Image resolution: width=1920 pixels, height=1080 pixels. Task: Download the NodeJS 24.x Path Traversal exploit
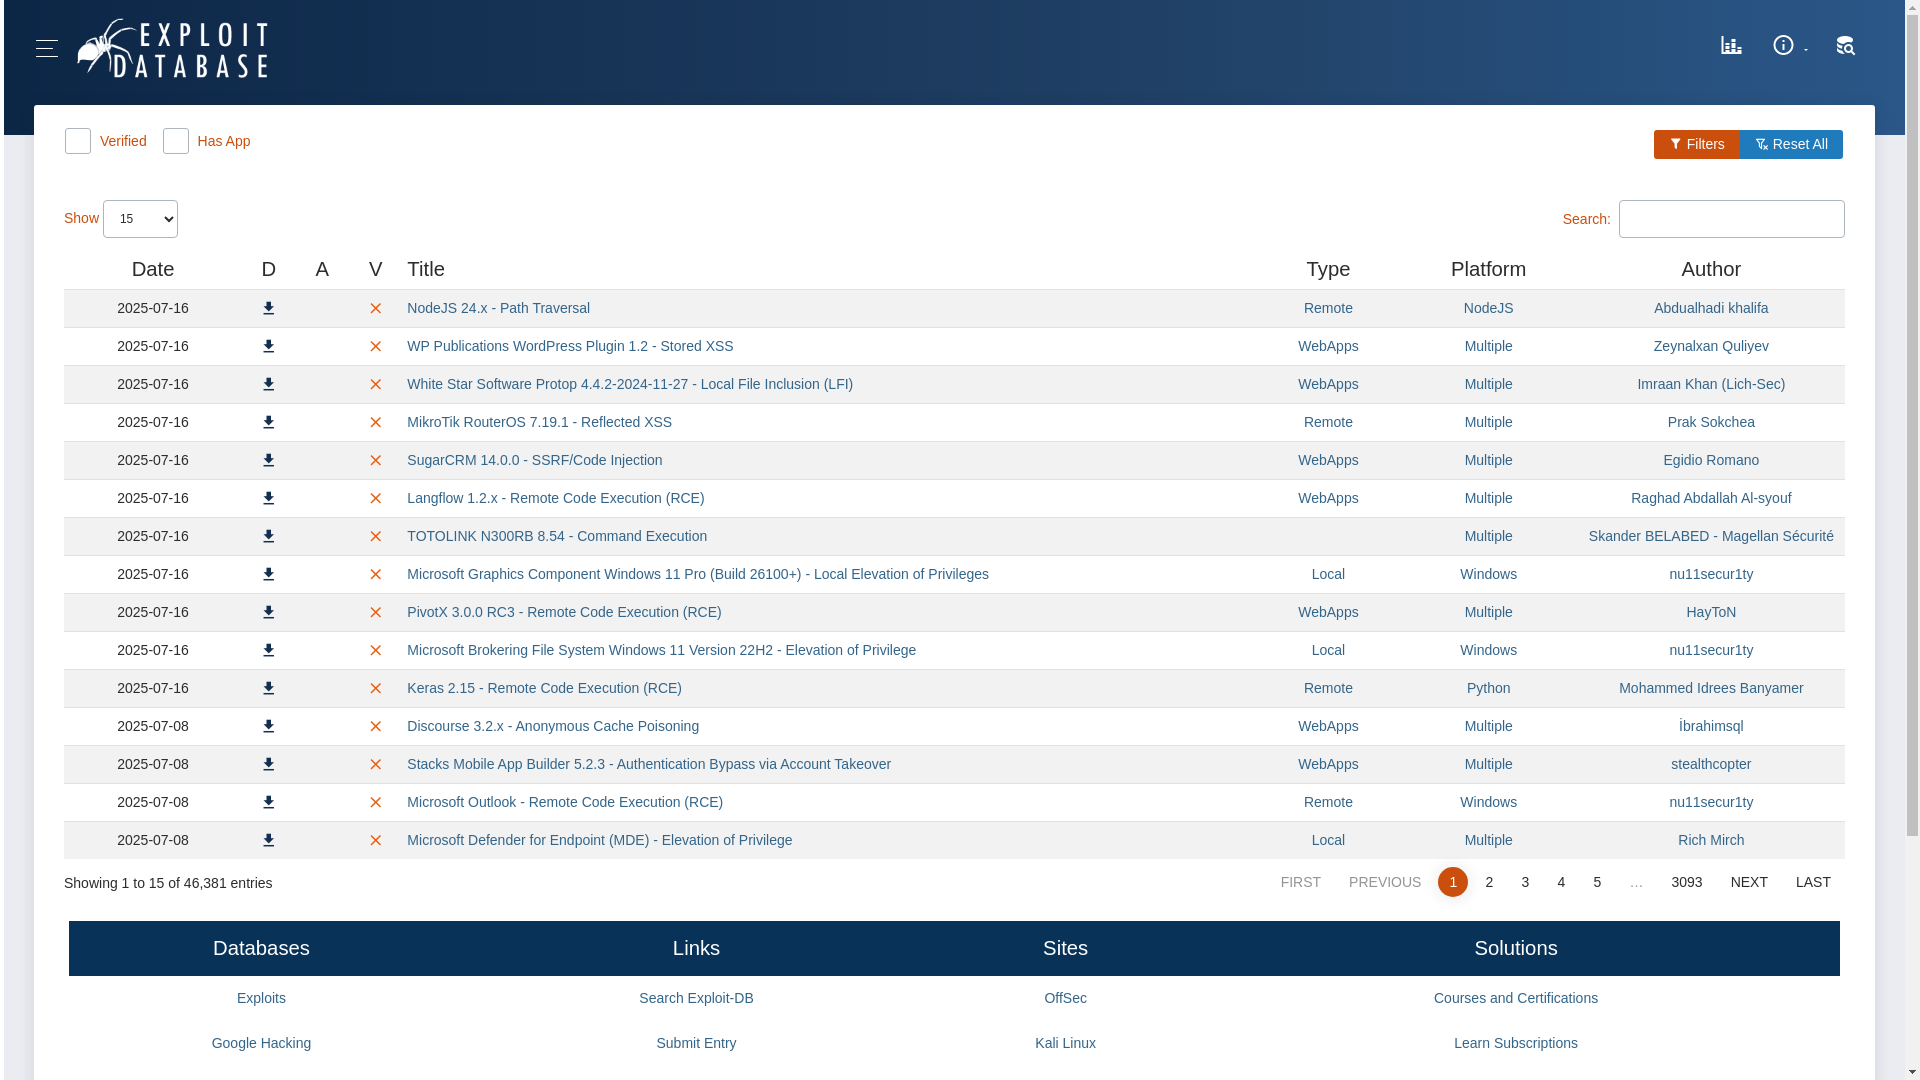point(268,309)
